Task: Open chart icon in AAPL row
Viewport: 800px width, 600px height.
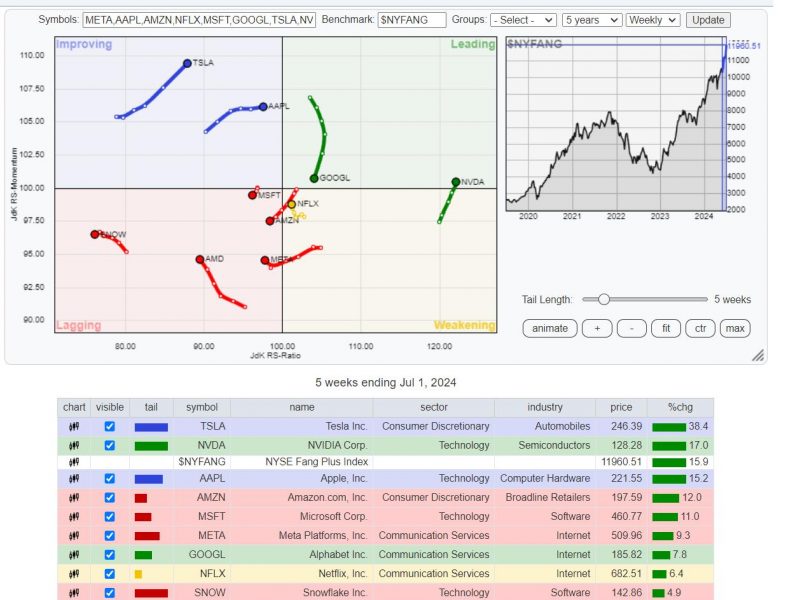Action: [74, 479]
